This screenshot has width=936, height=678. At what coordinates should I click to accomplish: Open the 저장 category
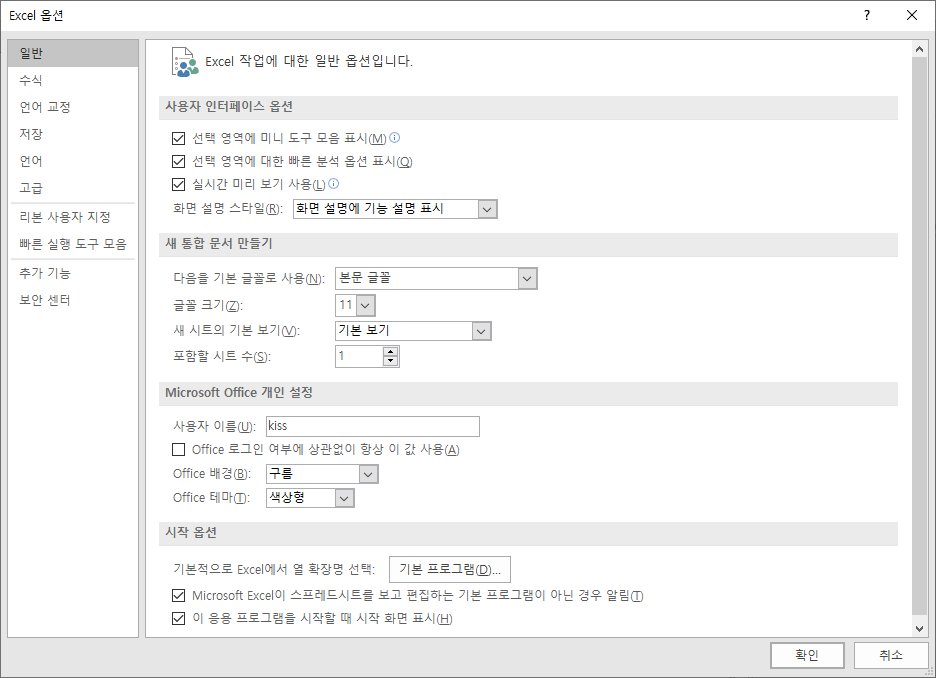(73, 134)
